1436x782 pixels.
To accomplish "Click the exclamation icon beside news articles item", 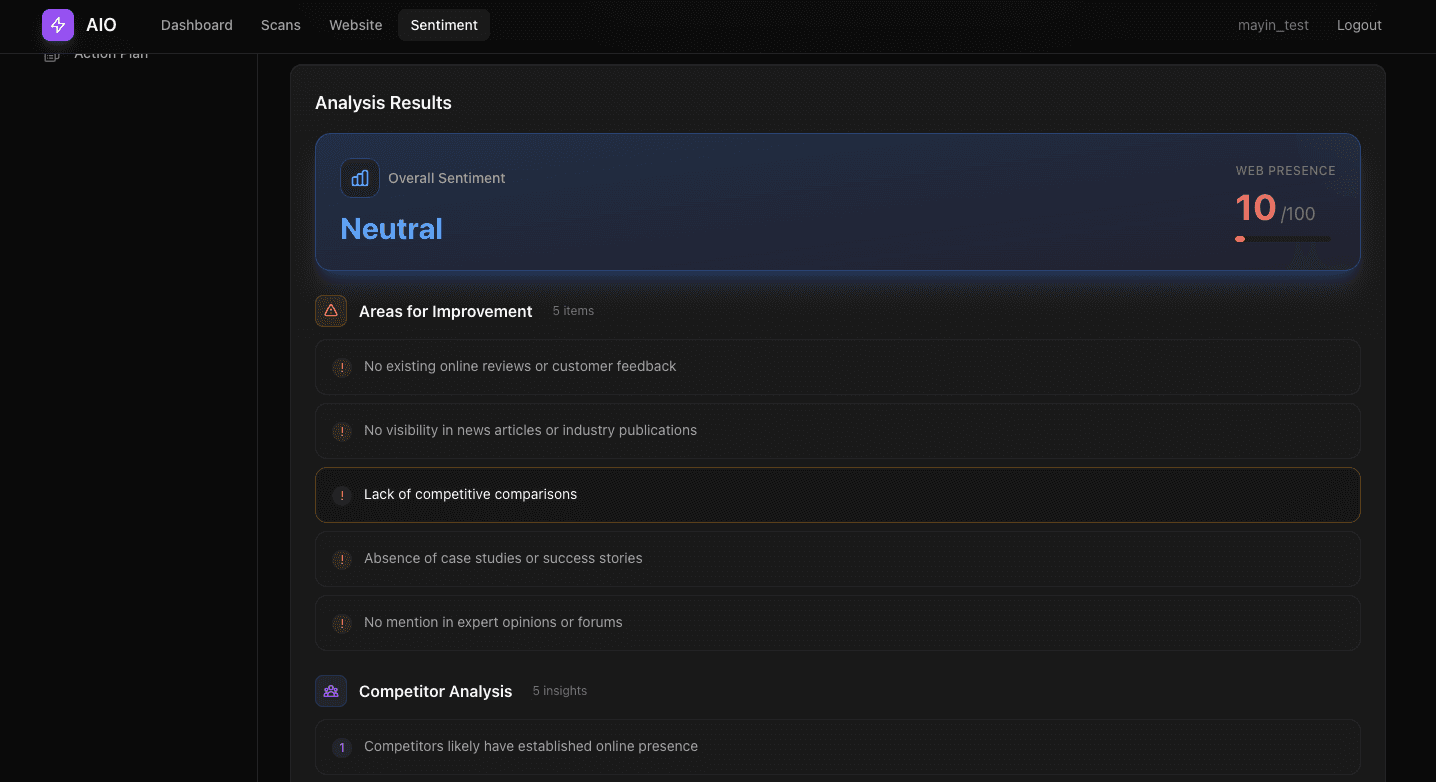I will point(341,431).
